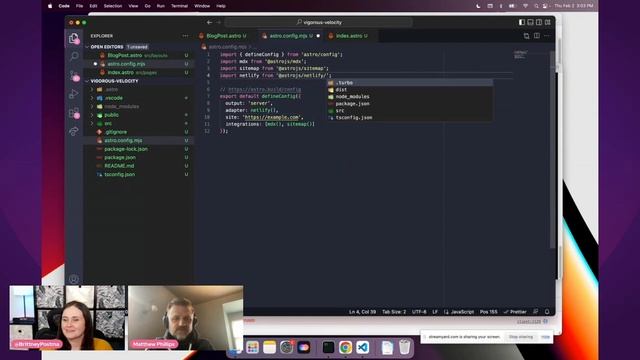This screenshot has width=640, height=360.
Task: Expand the node_modules folder
Action: tap(92, 107)
